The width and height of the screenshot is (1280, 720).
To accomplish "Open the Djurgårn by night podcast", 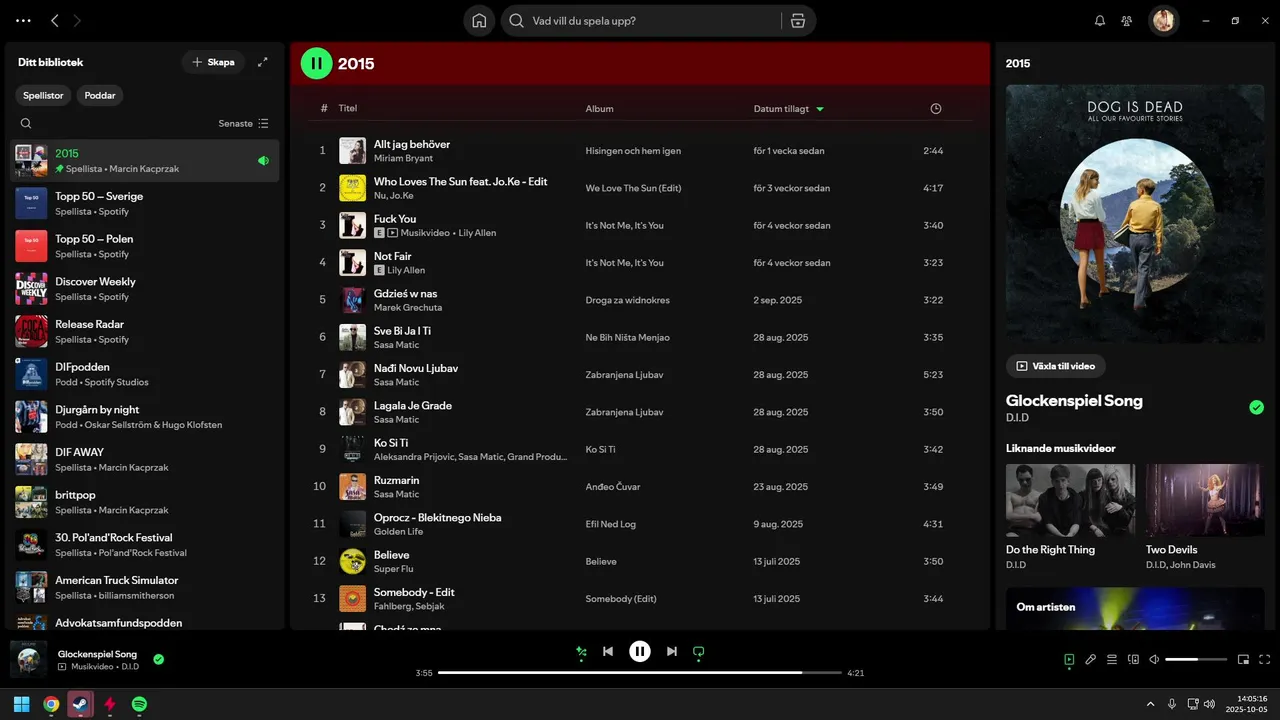I will 145,416.
